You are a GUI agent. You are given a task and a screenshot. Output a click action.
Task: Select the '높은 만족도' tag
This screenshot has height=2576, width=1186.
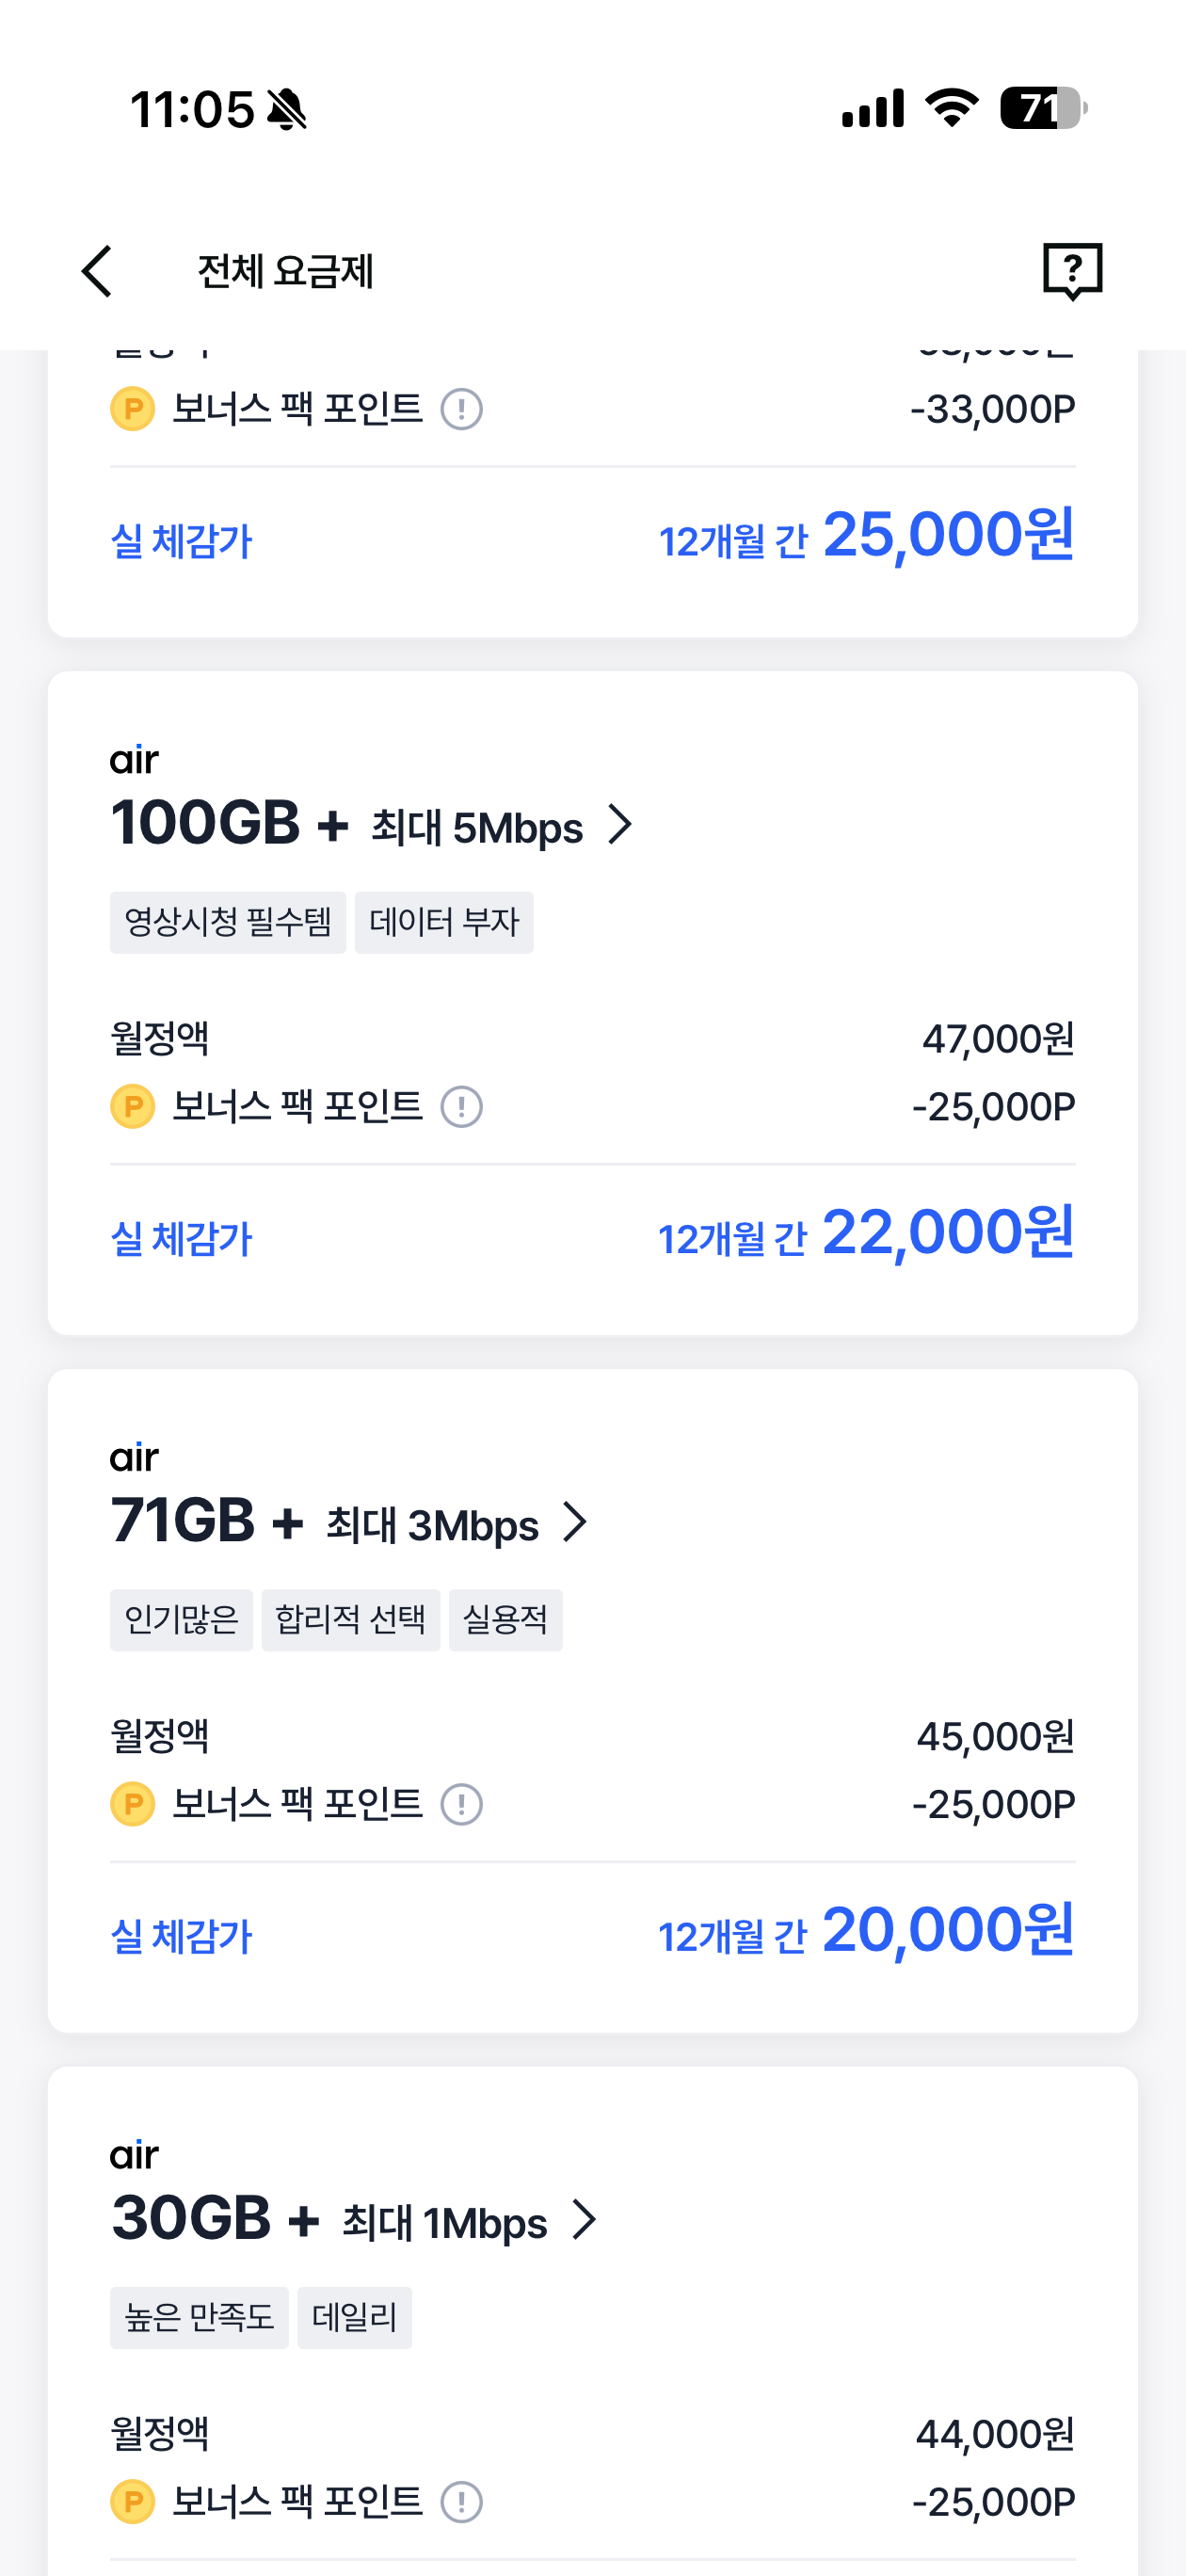pyautogui.click(x=199, y=2317)
